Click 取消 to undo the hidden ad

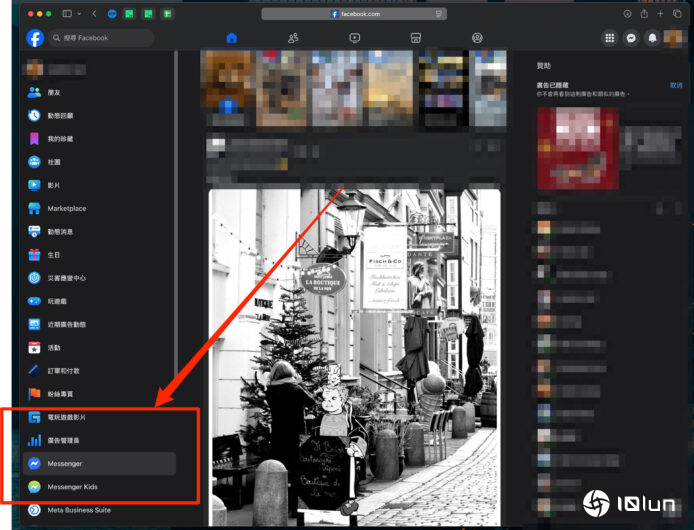[x=676, y=86]
